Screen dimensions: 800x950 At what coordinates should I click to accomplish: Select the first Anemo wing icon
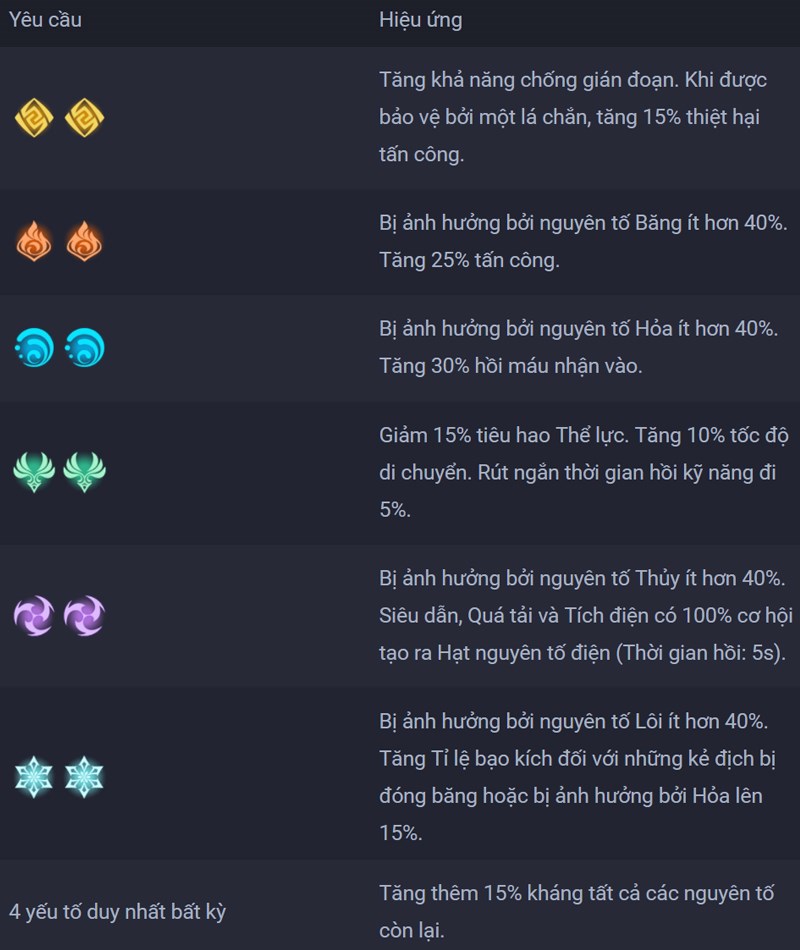(x=34, y=471)
